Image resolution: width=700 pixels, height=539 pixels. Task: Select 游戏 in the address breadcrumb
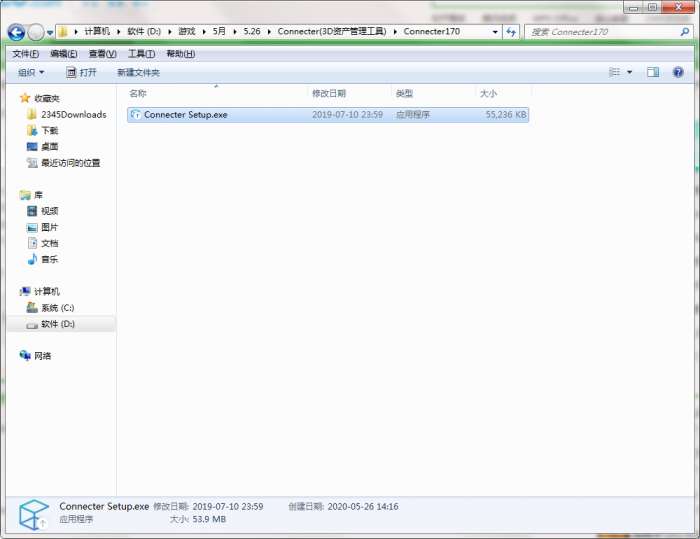point(187,31)
